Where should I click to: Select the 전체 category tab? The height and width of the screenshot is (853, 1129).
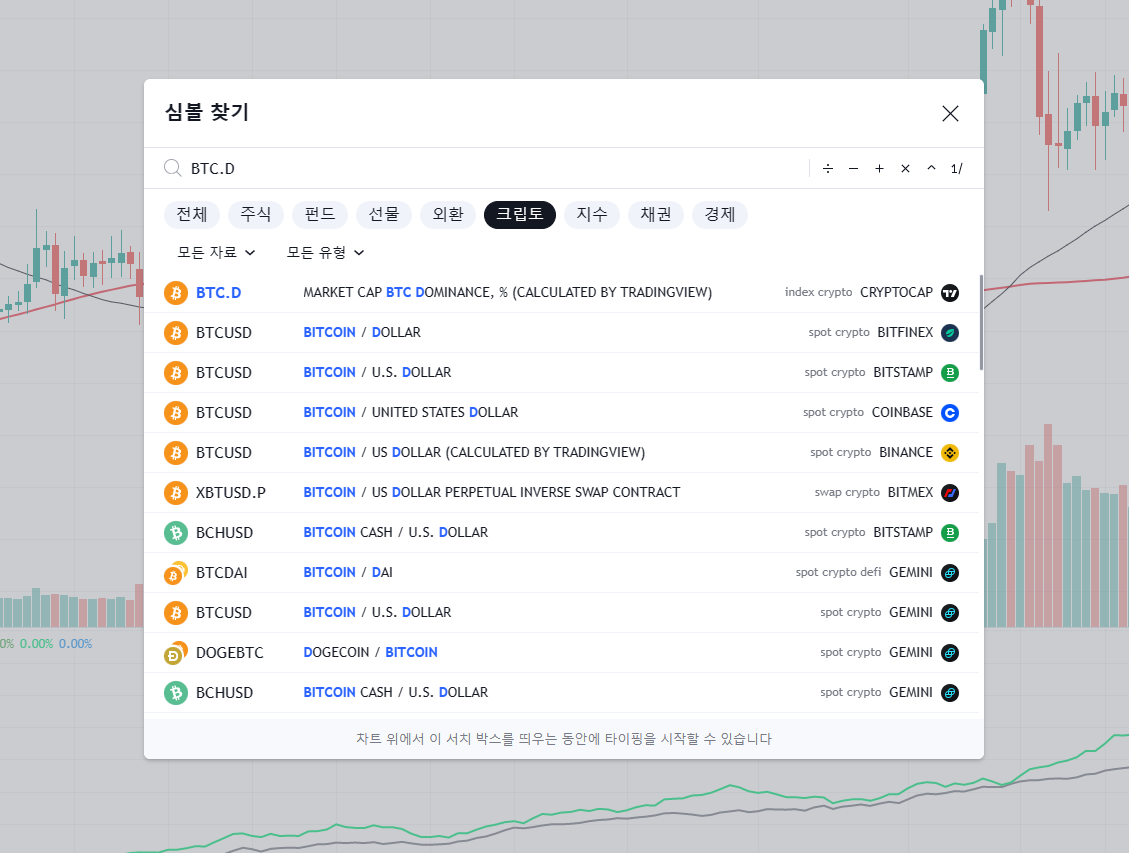[192, 215]
